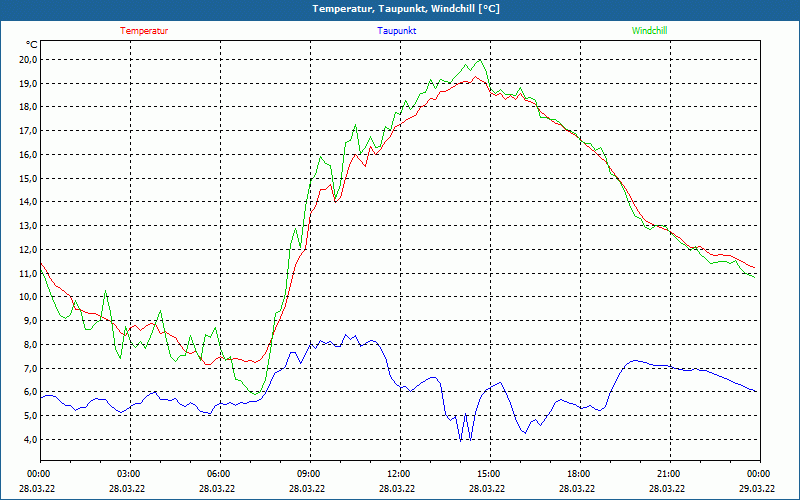
Task: Click the 9,0 y-axis value
Action: [x=30, y=320]
